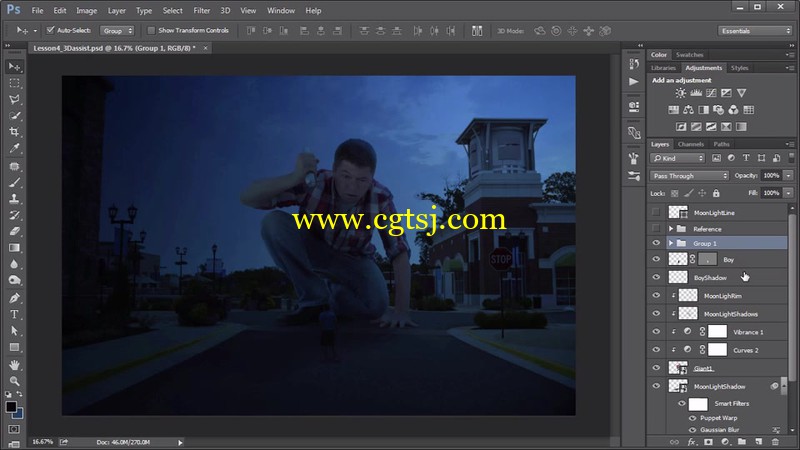Image resolution: width=800 pixels, height=450 pixels.
Task: Click the zoom percentage field 16.67%
Action: click(43, 442)
